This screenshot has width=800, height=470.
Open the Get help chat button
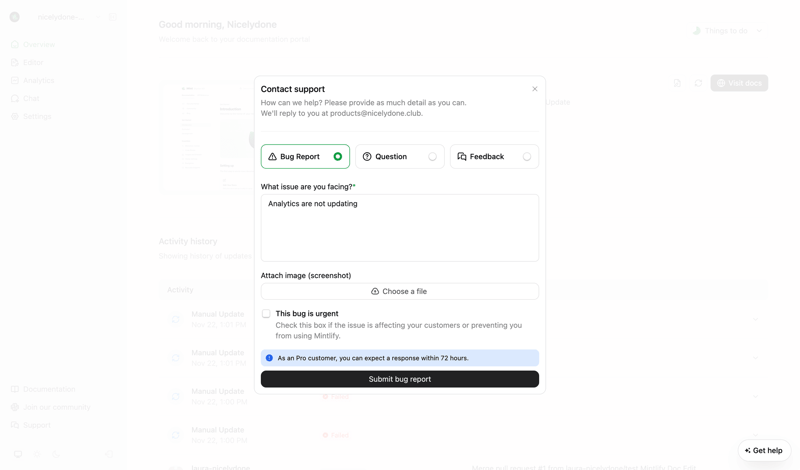[x=764, y=451]
